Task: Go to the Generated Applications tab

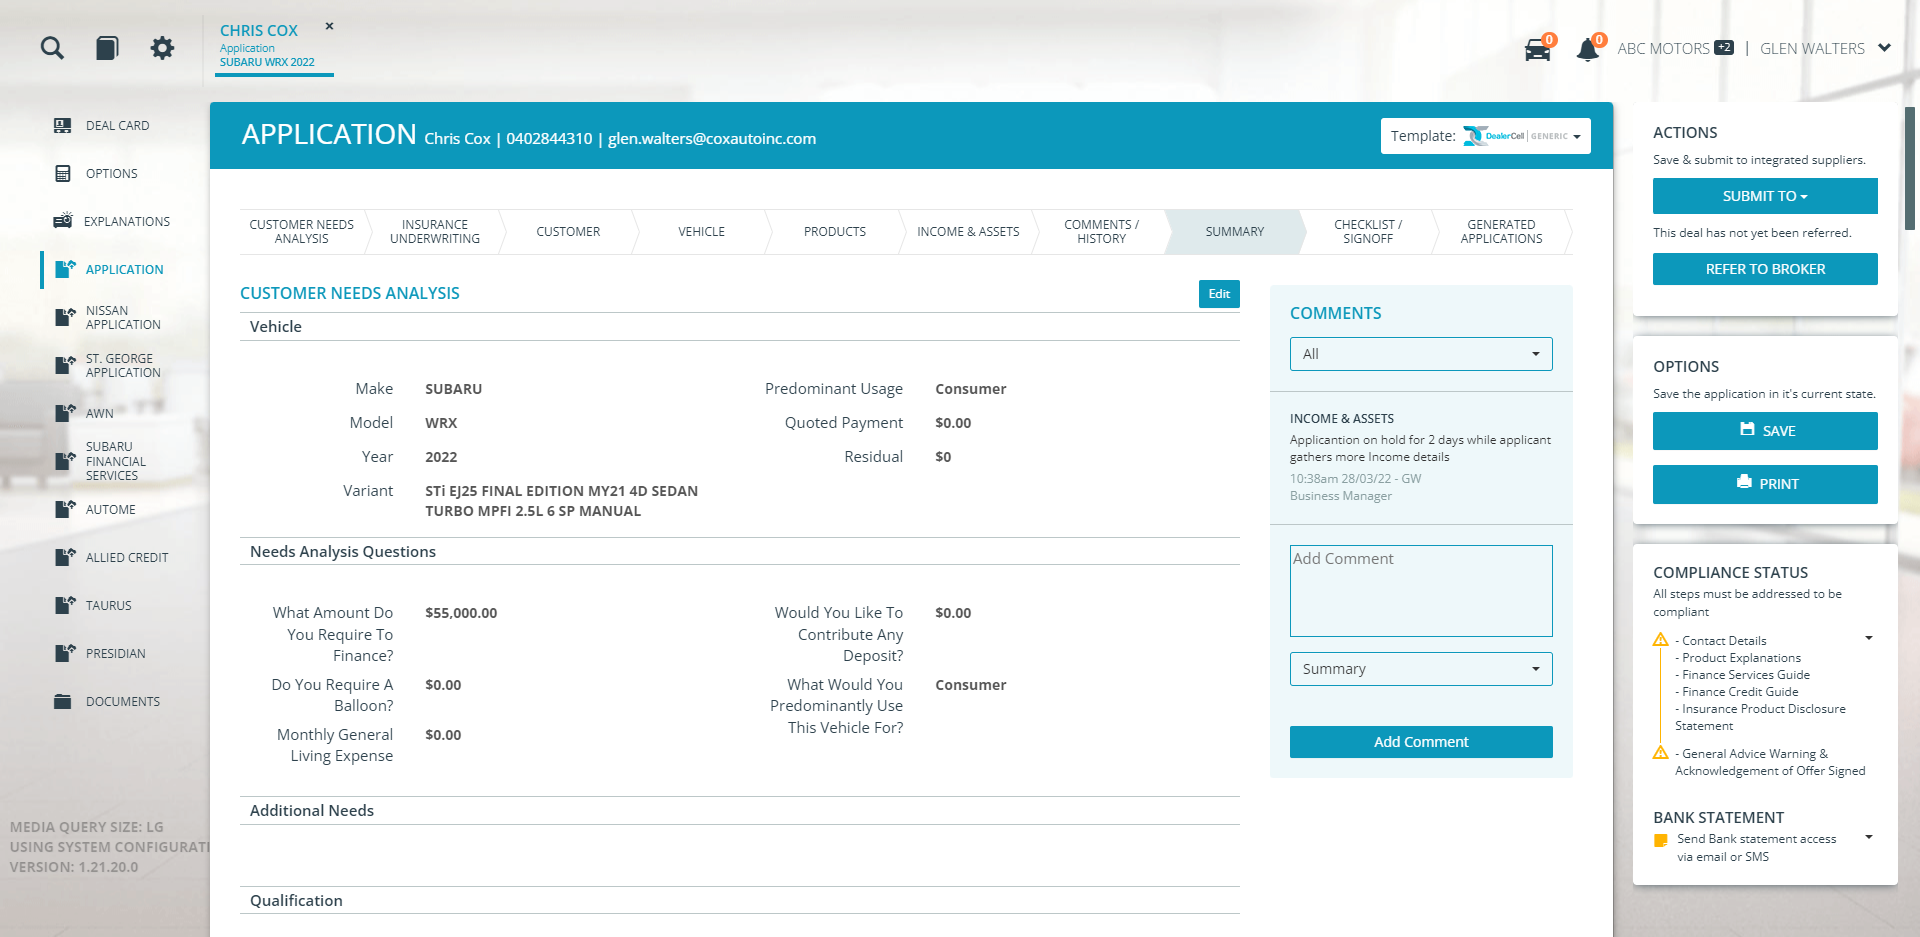Action: 1501,232
